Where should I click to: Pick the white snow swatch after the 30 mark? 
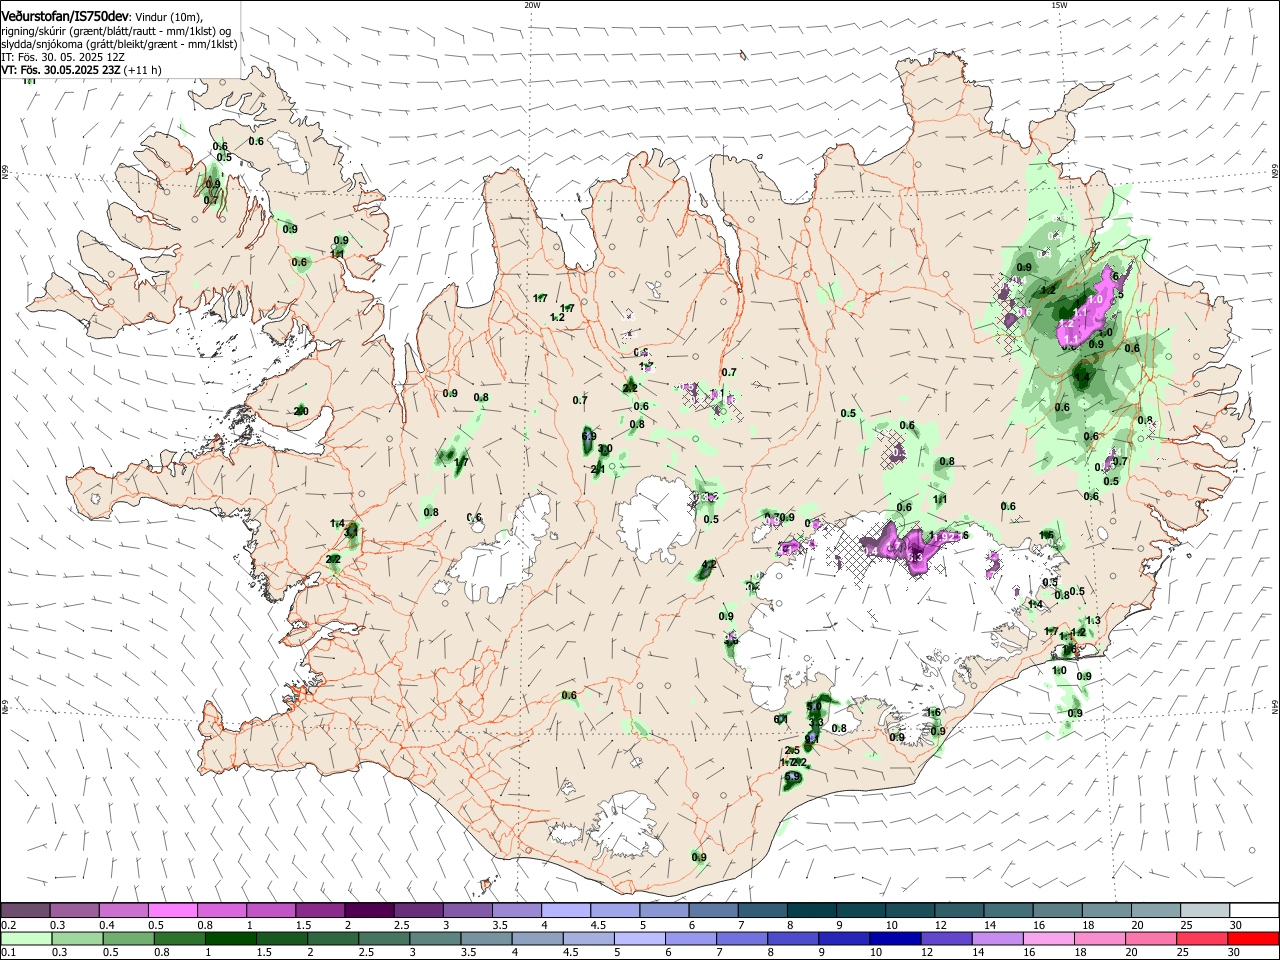coord(1253,911)
